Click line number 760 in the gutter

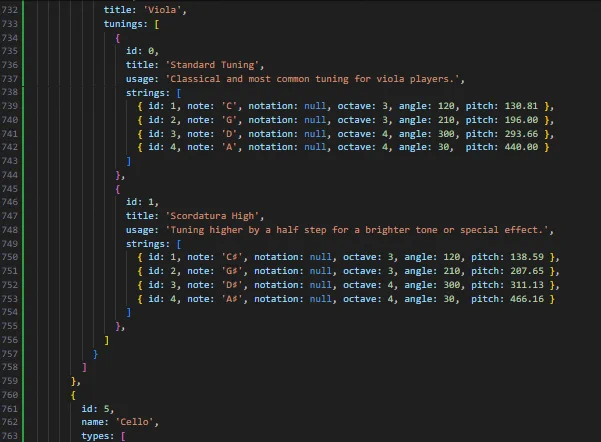[x=10, y=395]
